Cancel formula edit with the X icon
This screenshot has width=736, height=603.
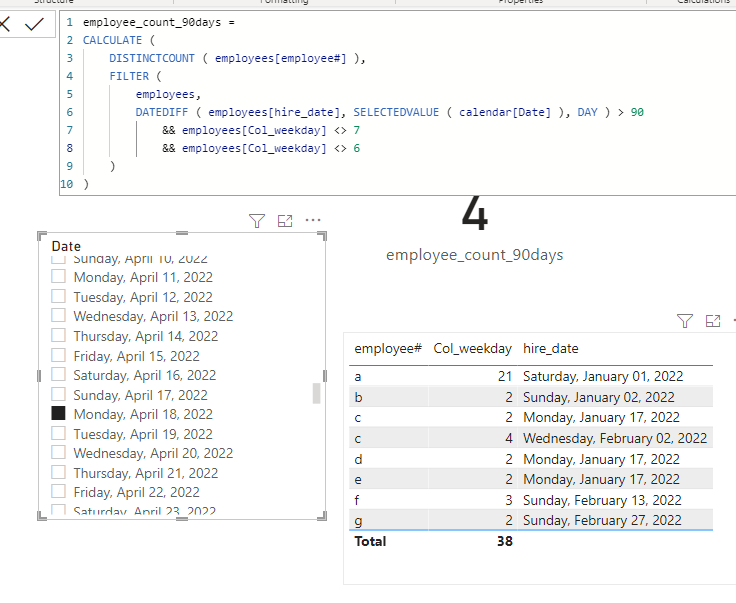pos(4,23)
